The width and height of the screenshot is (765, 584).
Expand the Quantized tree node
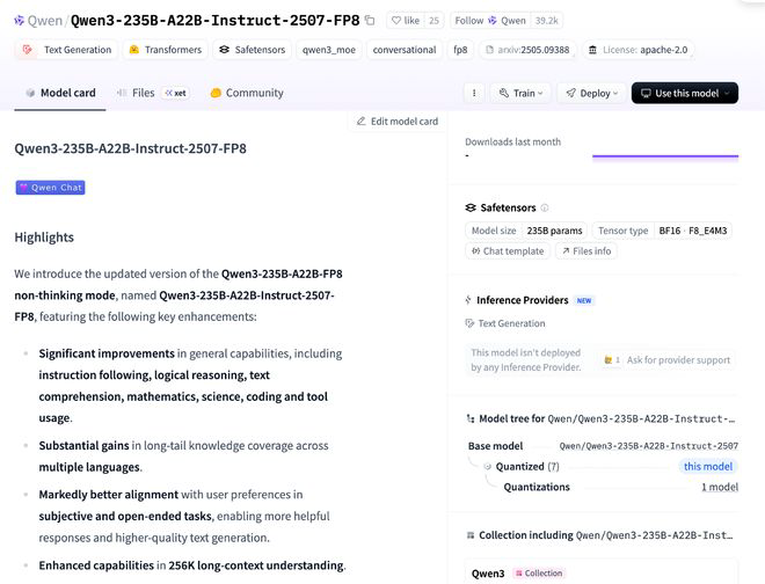click(487, 467)
